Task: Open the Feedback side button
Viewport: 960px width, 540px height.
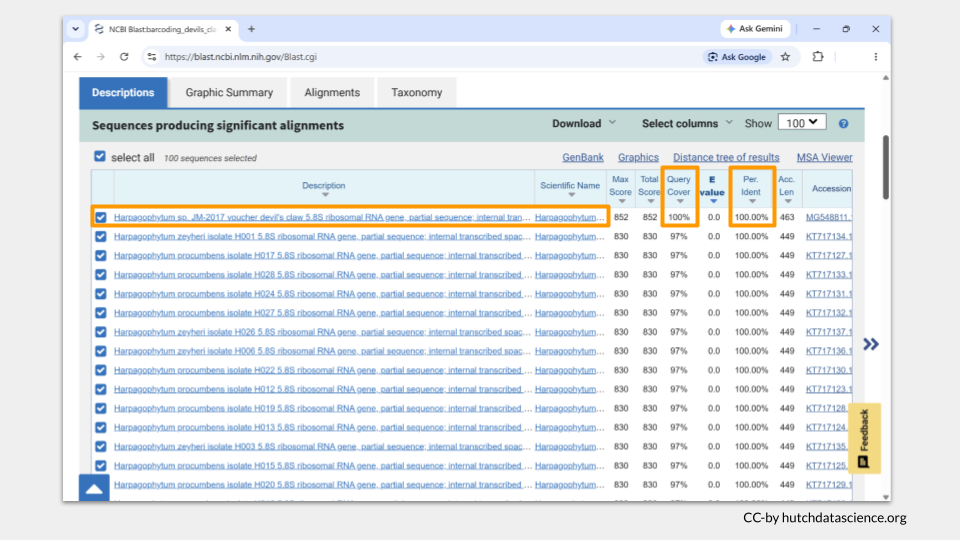Action: click(x=864, y=438)
